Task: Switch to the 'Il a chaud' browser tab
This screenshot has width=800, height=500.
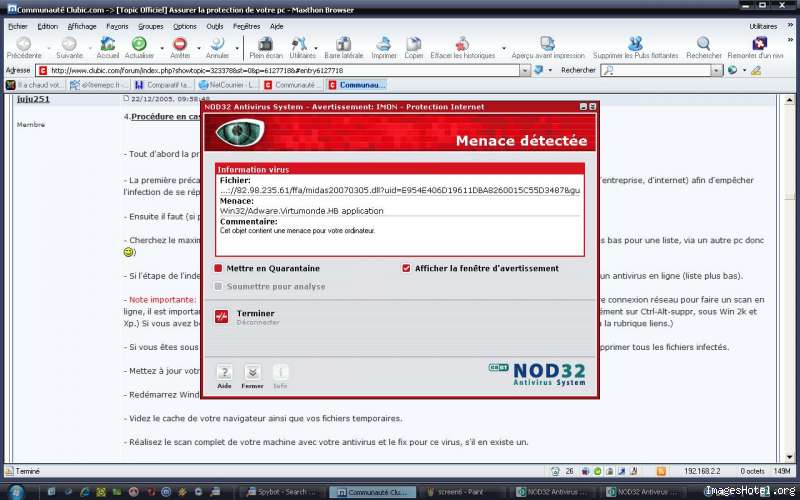Action: click(x=35, y=85)
